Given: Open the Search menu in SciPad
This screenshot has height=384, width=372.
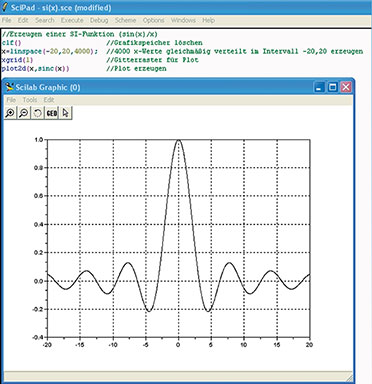Looking at the screenshot, I should [x=45, y=20].
